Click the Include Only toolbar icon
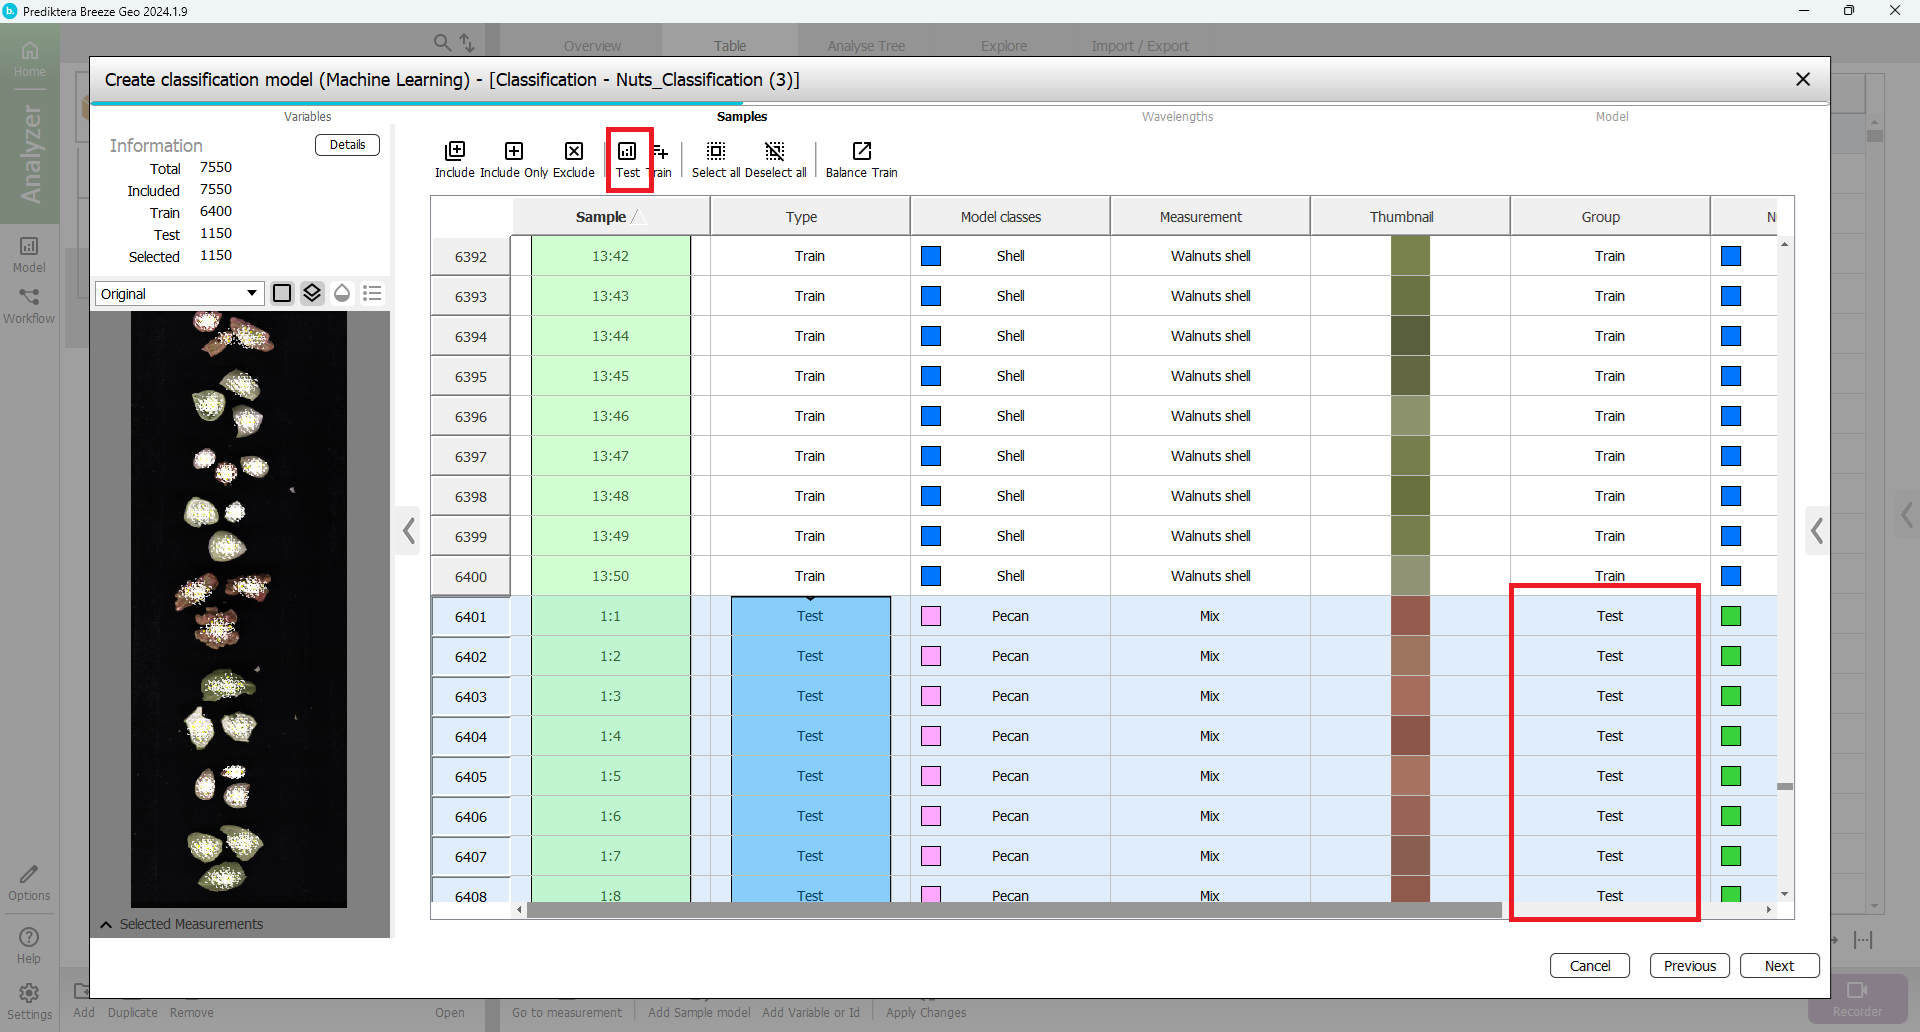The height and width of the screenshot is (1032, 1920). pos(514,152)
